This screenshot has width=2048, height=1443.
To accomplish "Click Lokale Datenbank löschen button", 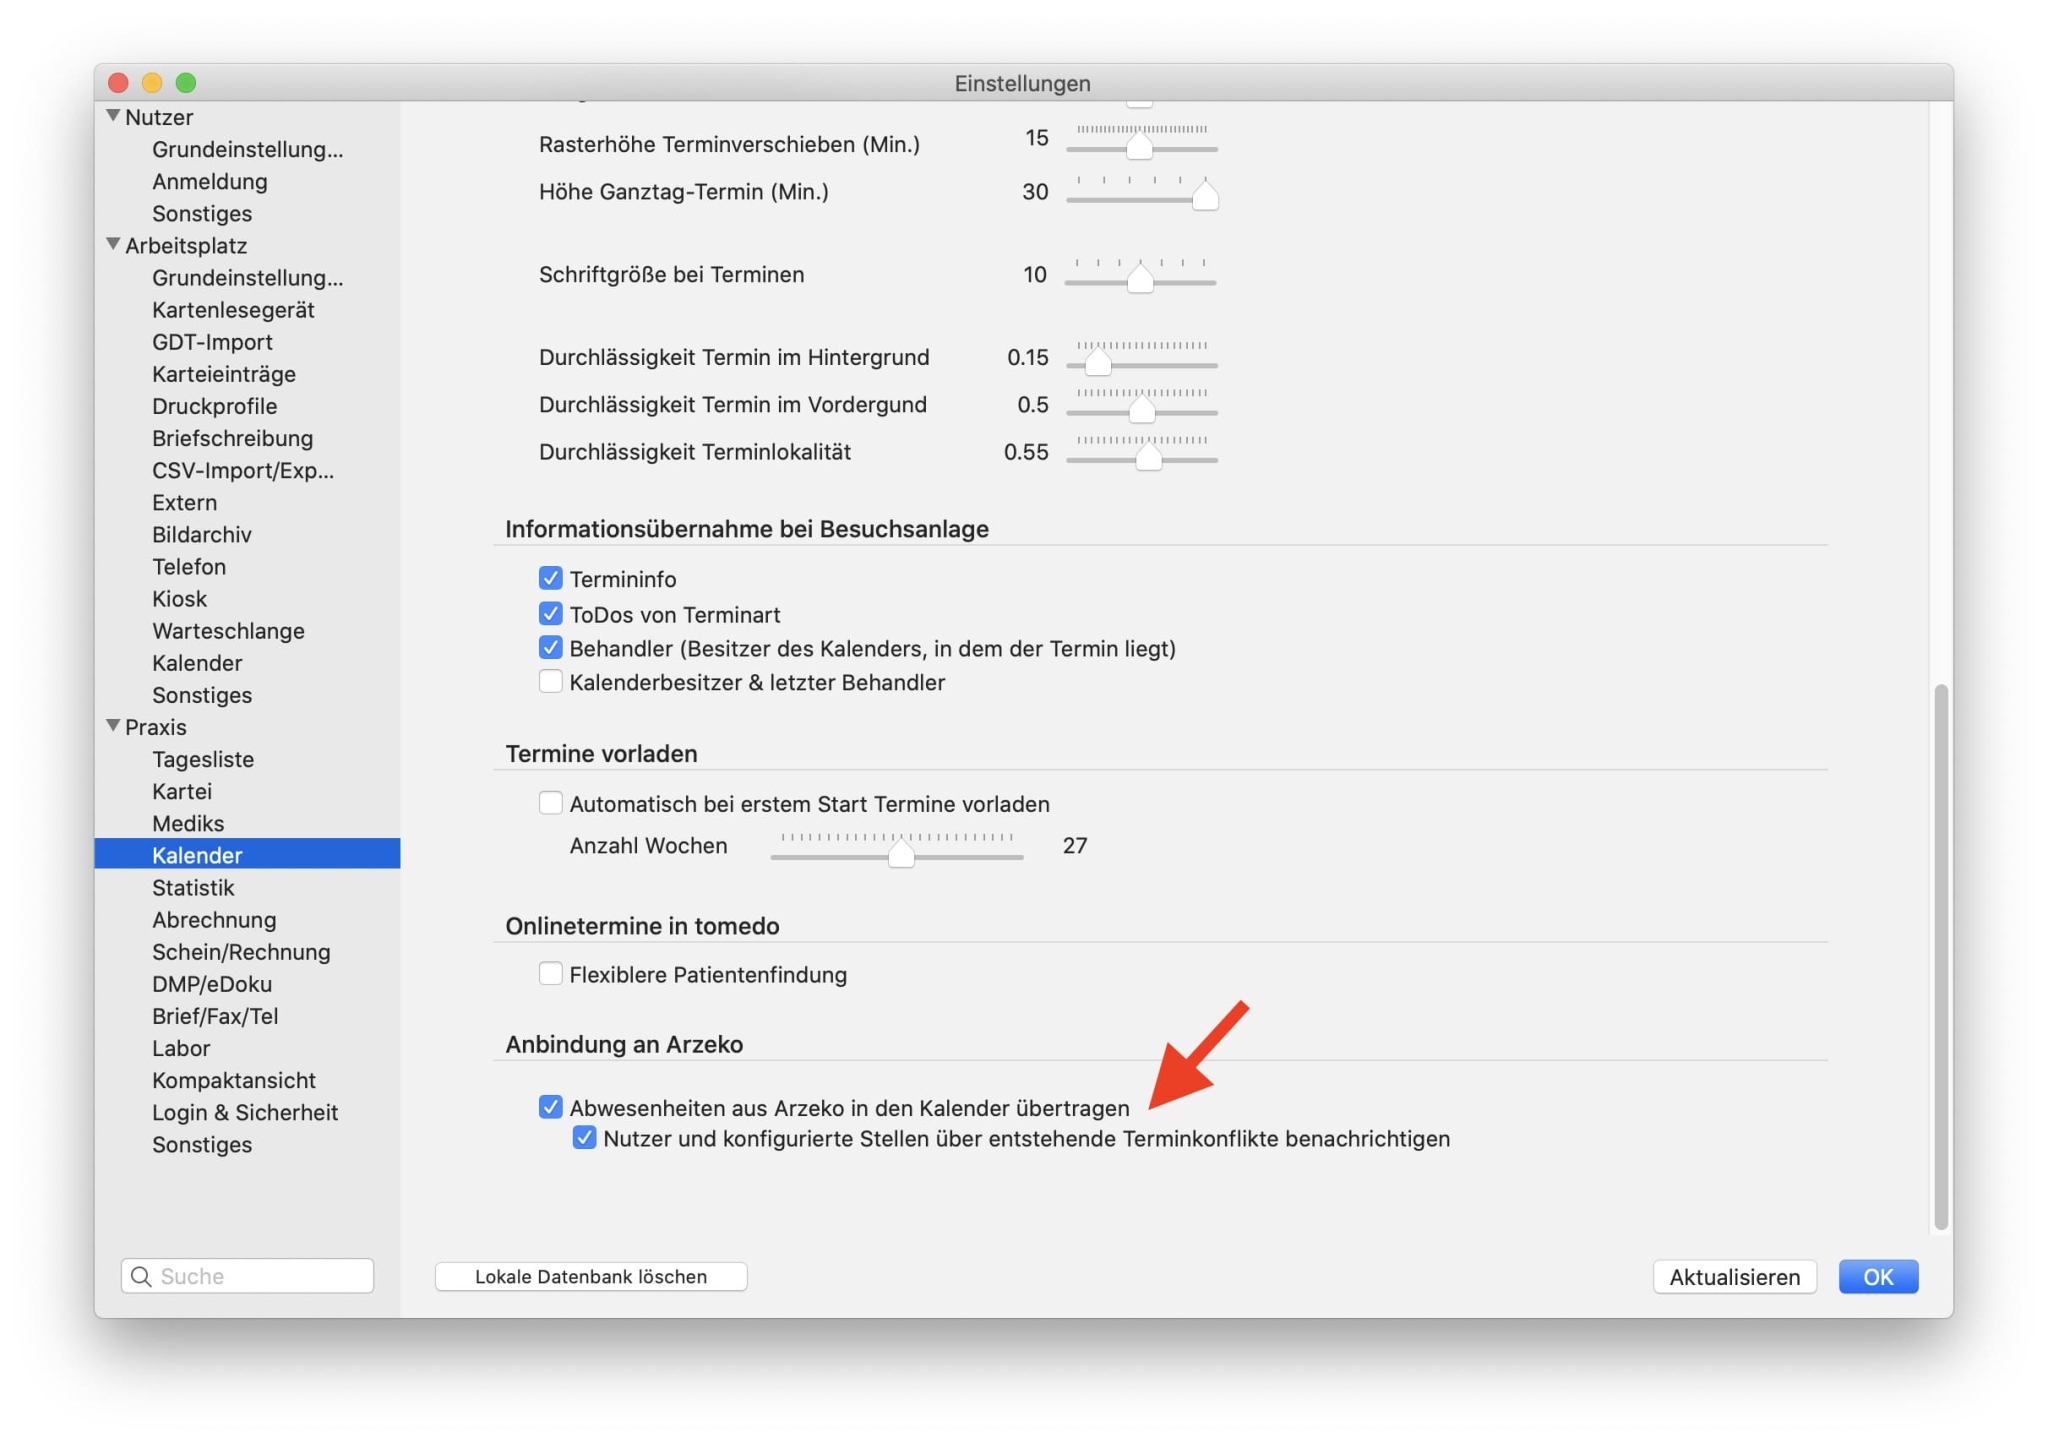I will [591, 1276].
